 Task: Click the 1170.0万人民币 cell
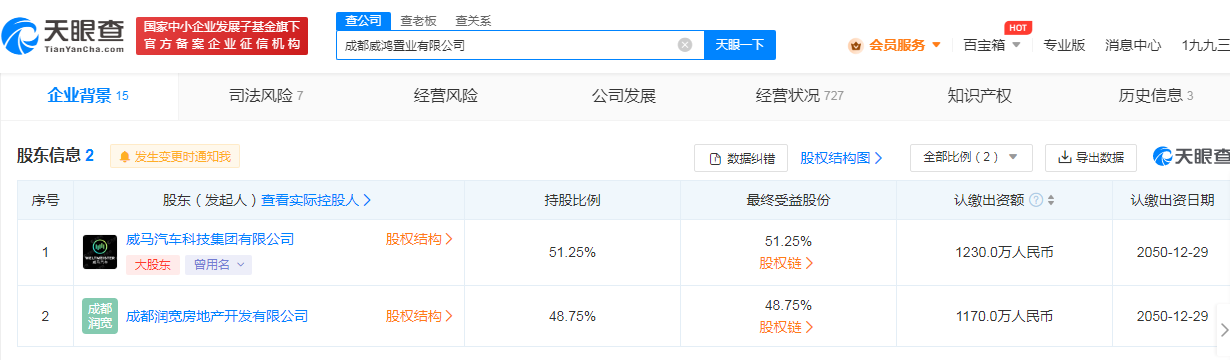pos(1004,316)
